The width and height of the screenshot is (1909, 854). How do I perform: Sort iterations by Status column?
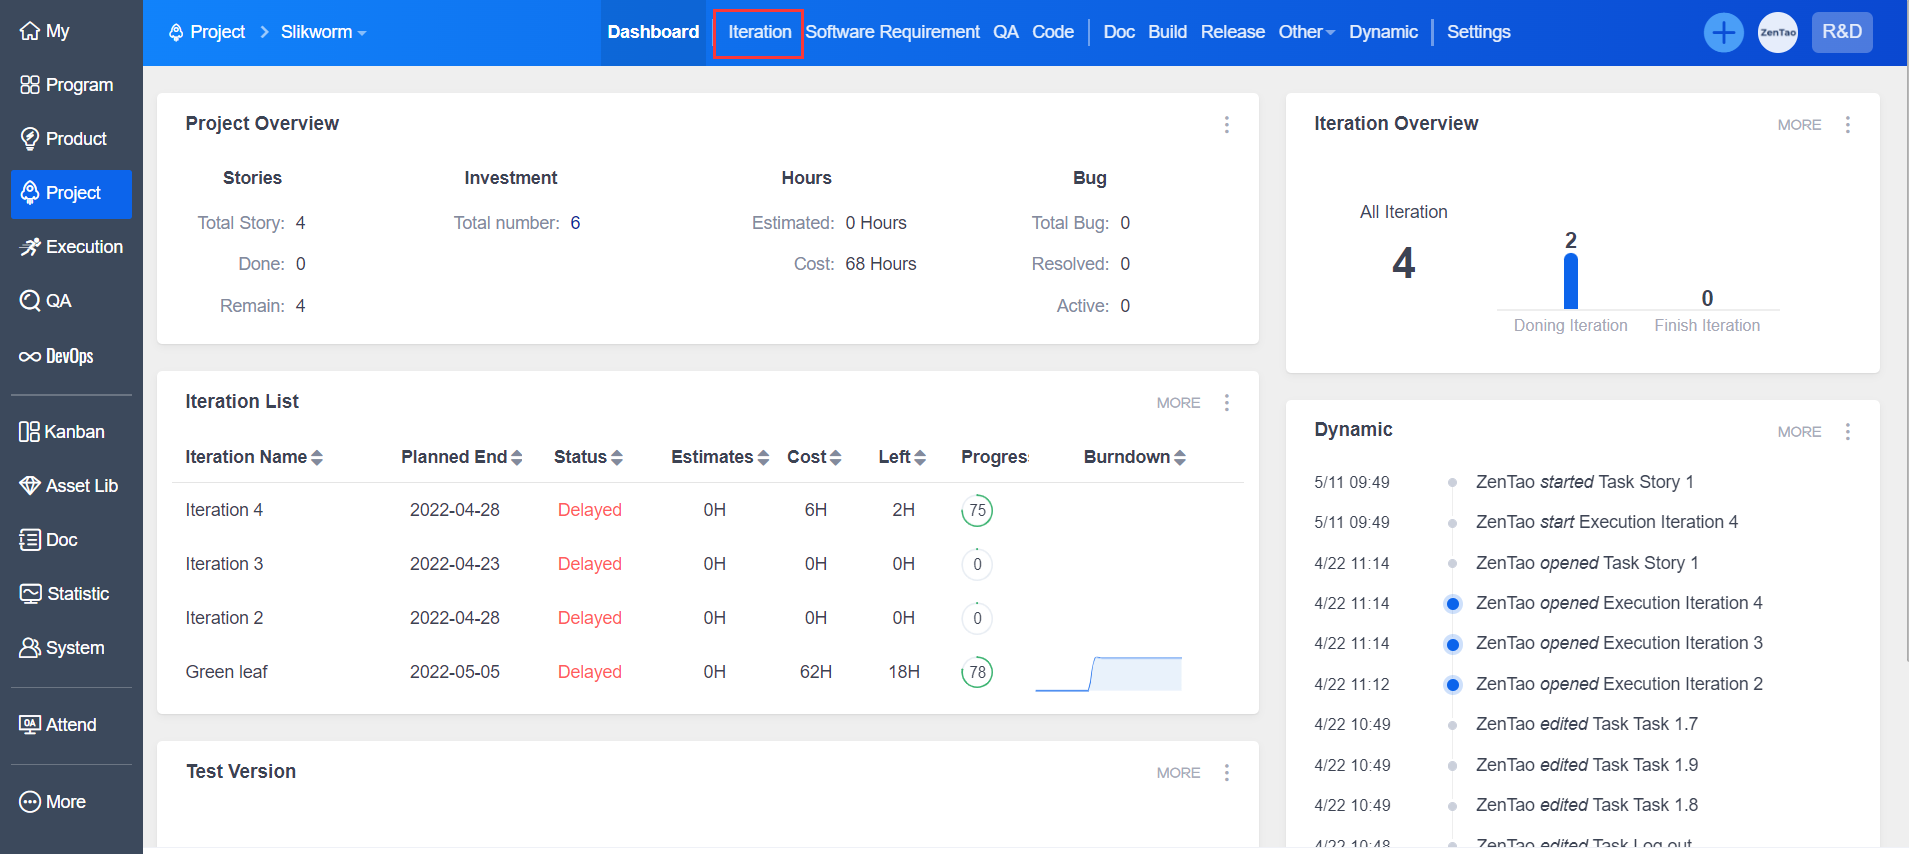point(588,457)
